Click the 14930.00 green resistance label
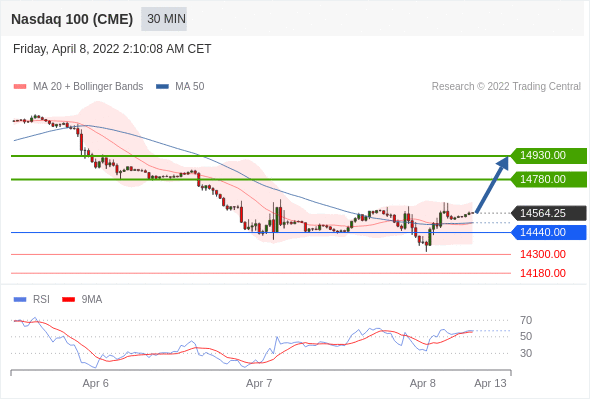 pos(549,155)
